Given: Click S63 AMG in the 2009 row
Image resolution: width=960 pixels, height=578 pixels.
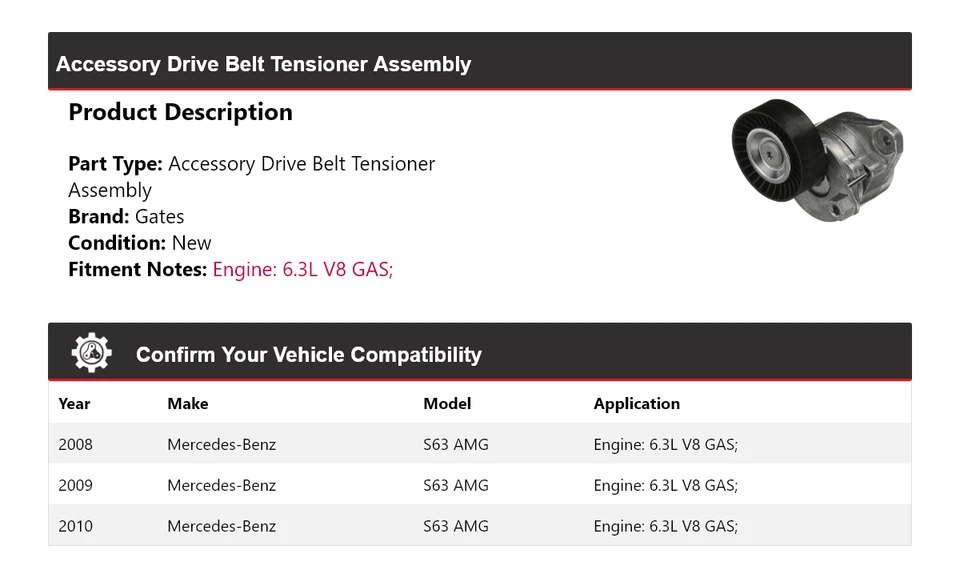Looking at the screenshot, I should coord(455,485).
